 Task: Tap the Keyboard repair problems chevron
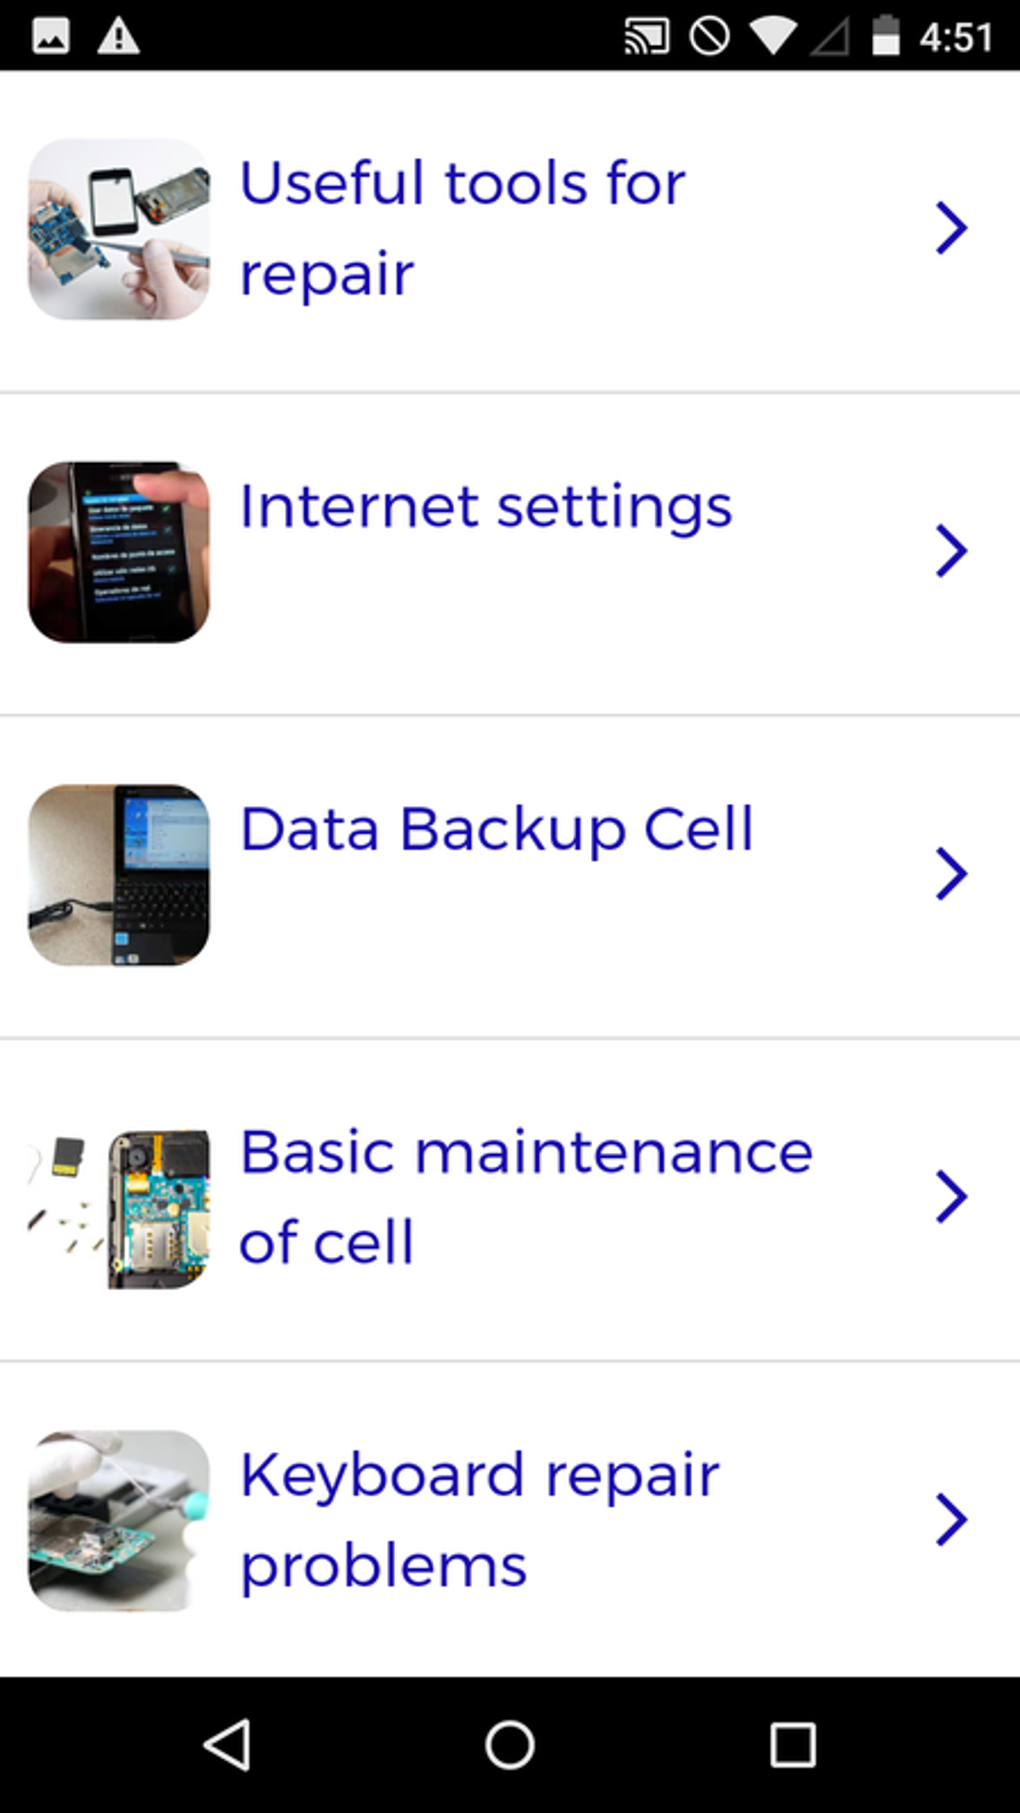coord(951,1520)
